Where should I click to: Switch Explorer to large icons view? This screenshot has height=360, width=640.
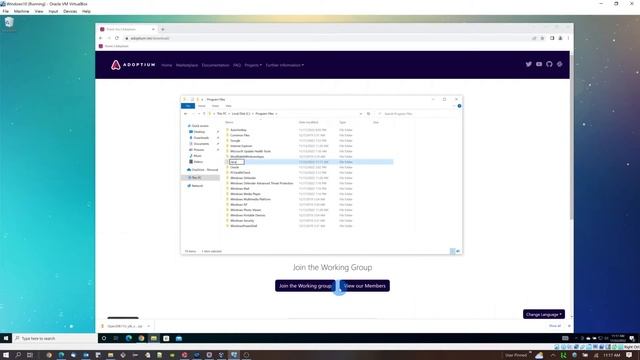point(458,251)
